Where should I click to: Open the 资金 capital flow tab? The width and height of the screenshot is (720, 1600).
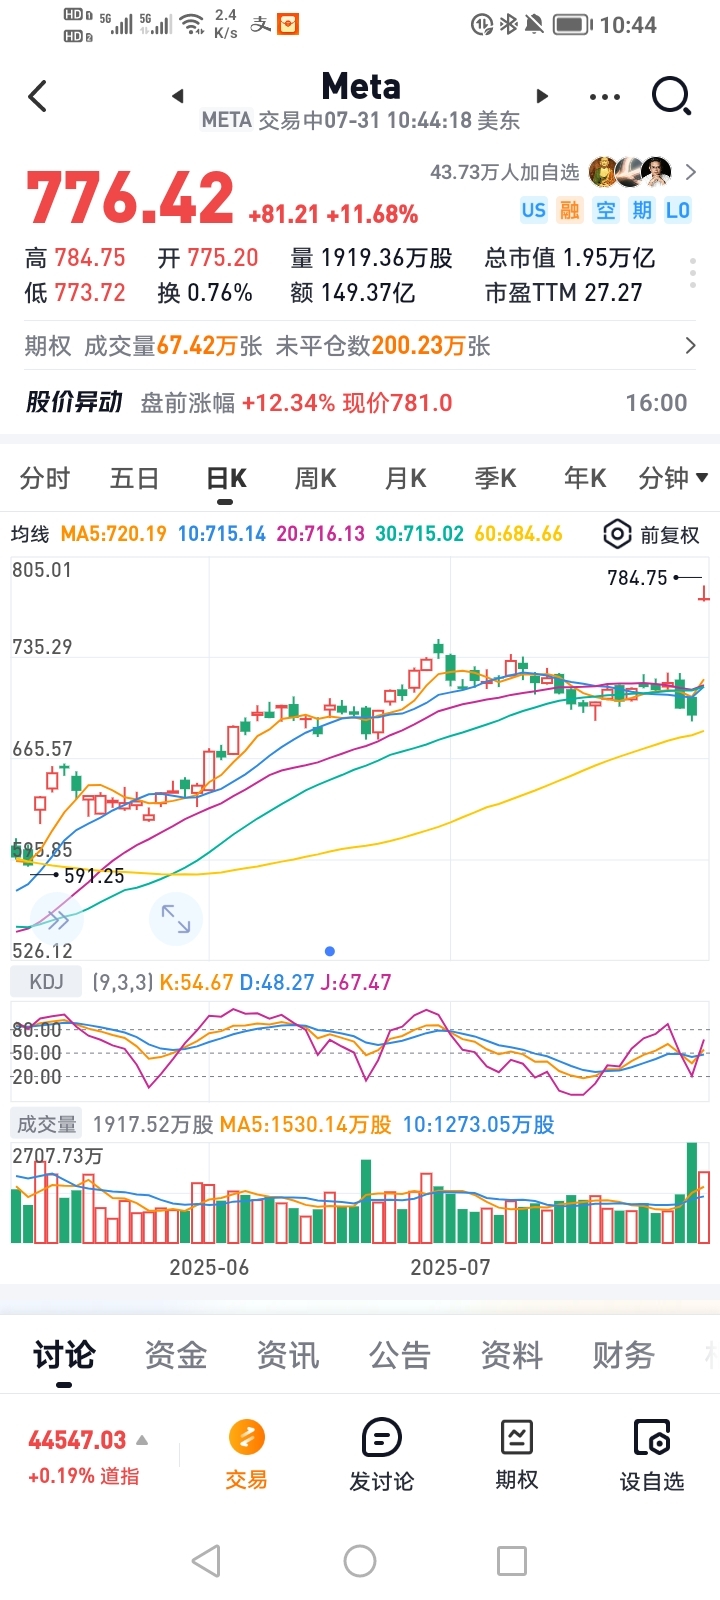(176, 1356)
